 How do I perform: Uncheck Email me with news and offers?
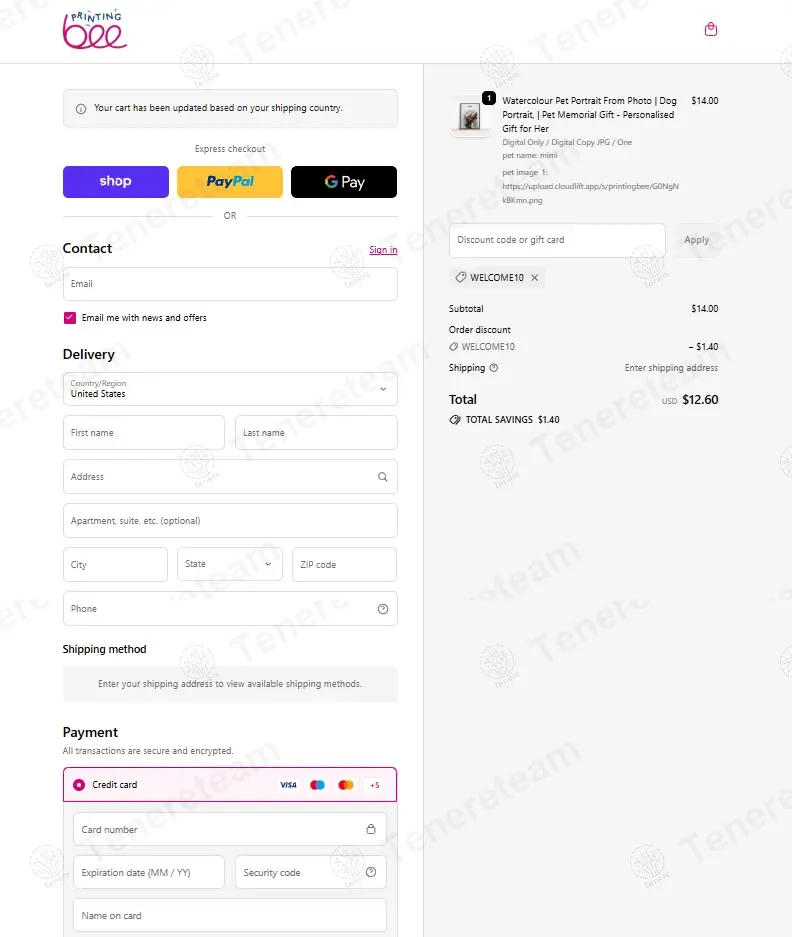(x=70, y=318)
